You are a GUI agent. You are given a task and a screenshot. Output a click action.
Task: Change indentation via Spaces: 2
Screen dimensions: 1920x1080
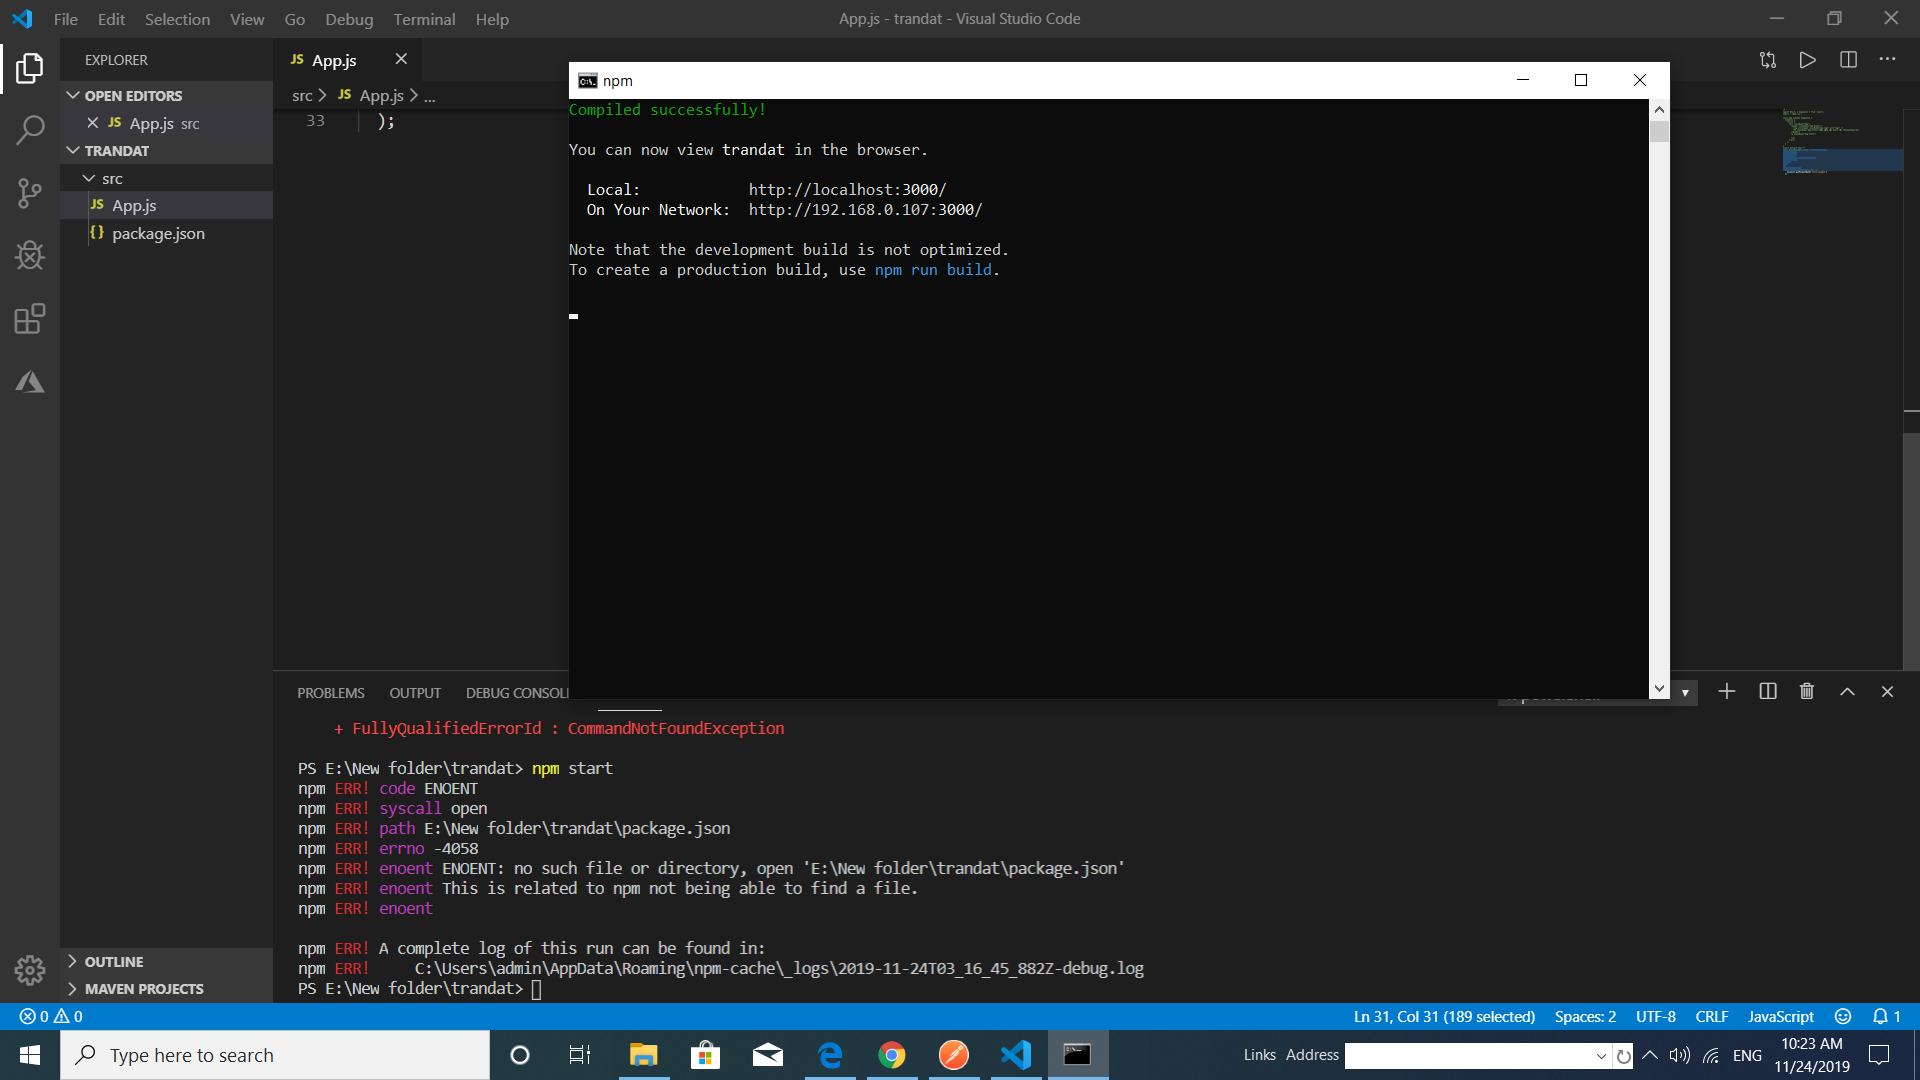1585,1016
